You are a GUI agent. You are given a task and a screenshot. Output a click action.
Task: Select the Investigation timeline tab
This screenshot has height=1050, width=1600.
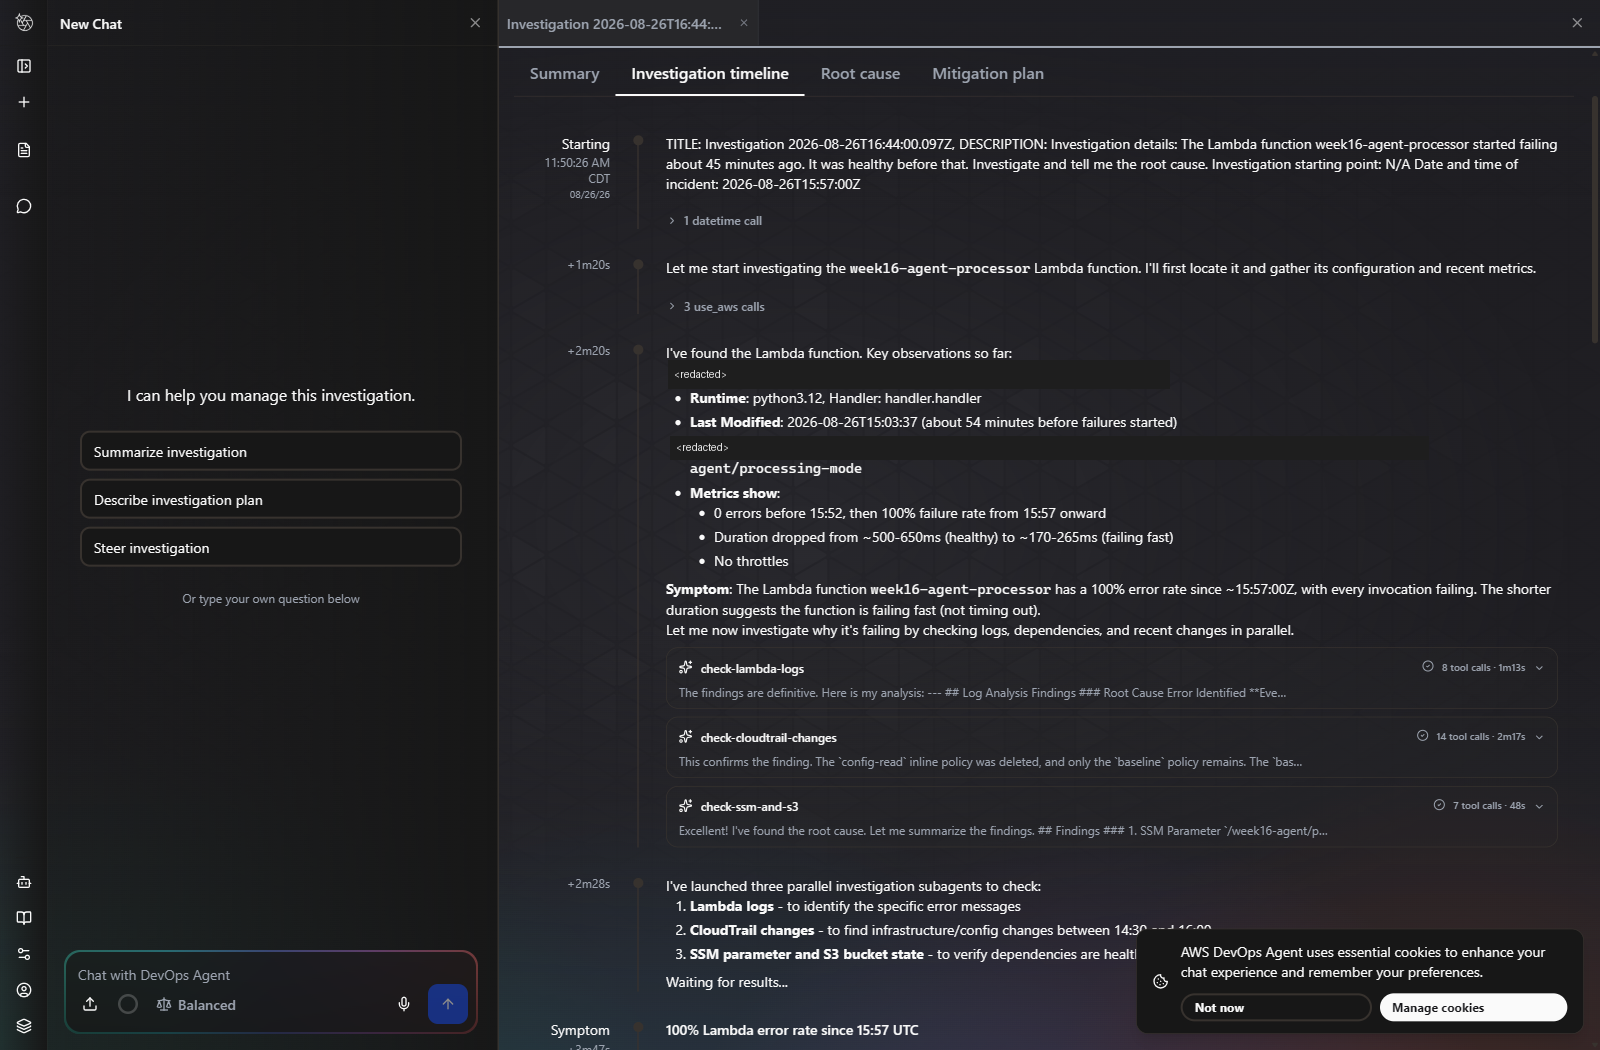point(710,74)
